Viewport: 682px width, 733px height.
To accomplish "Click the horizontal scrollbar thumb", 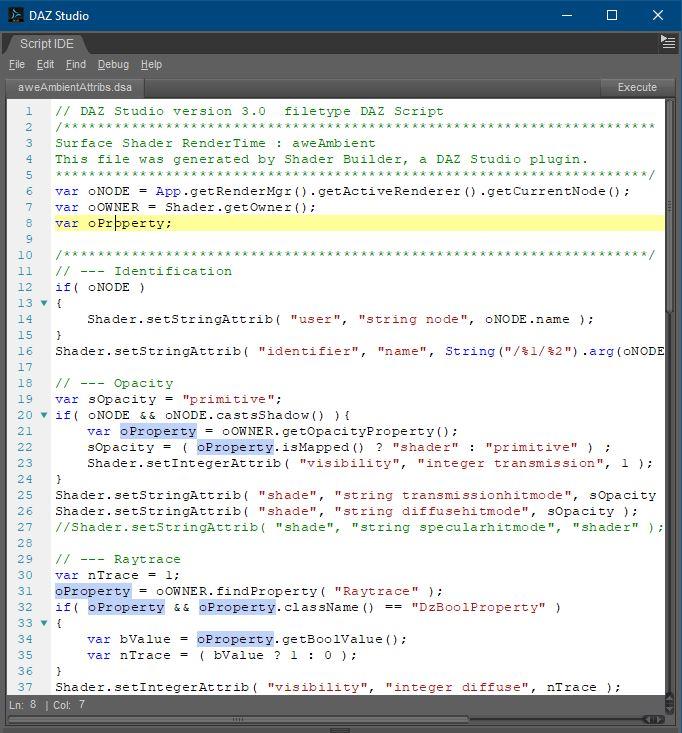I will (x=237, y=719).
